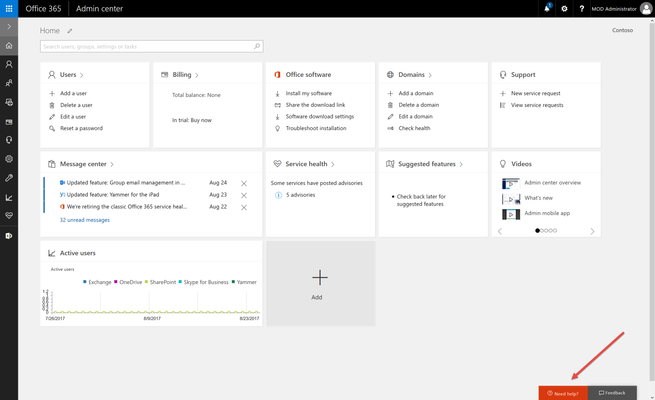Dismiss the classic service health message
The width and height of the screenshot is (655, 400).
[x=244, y=208]
